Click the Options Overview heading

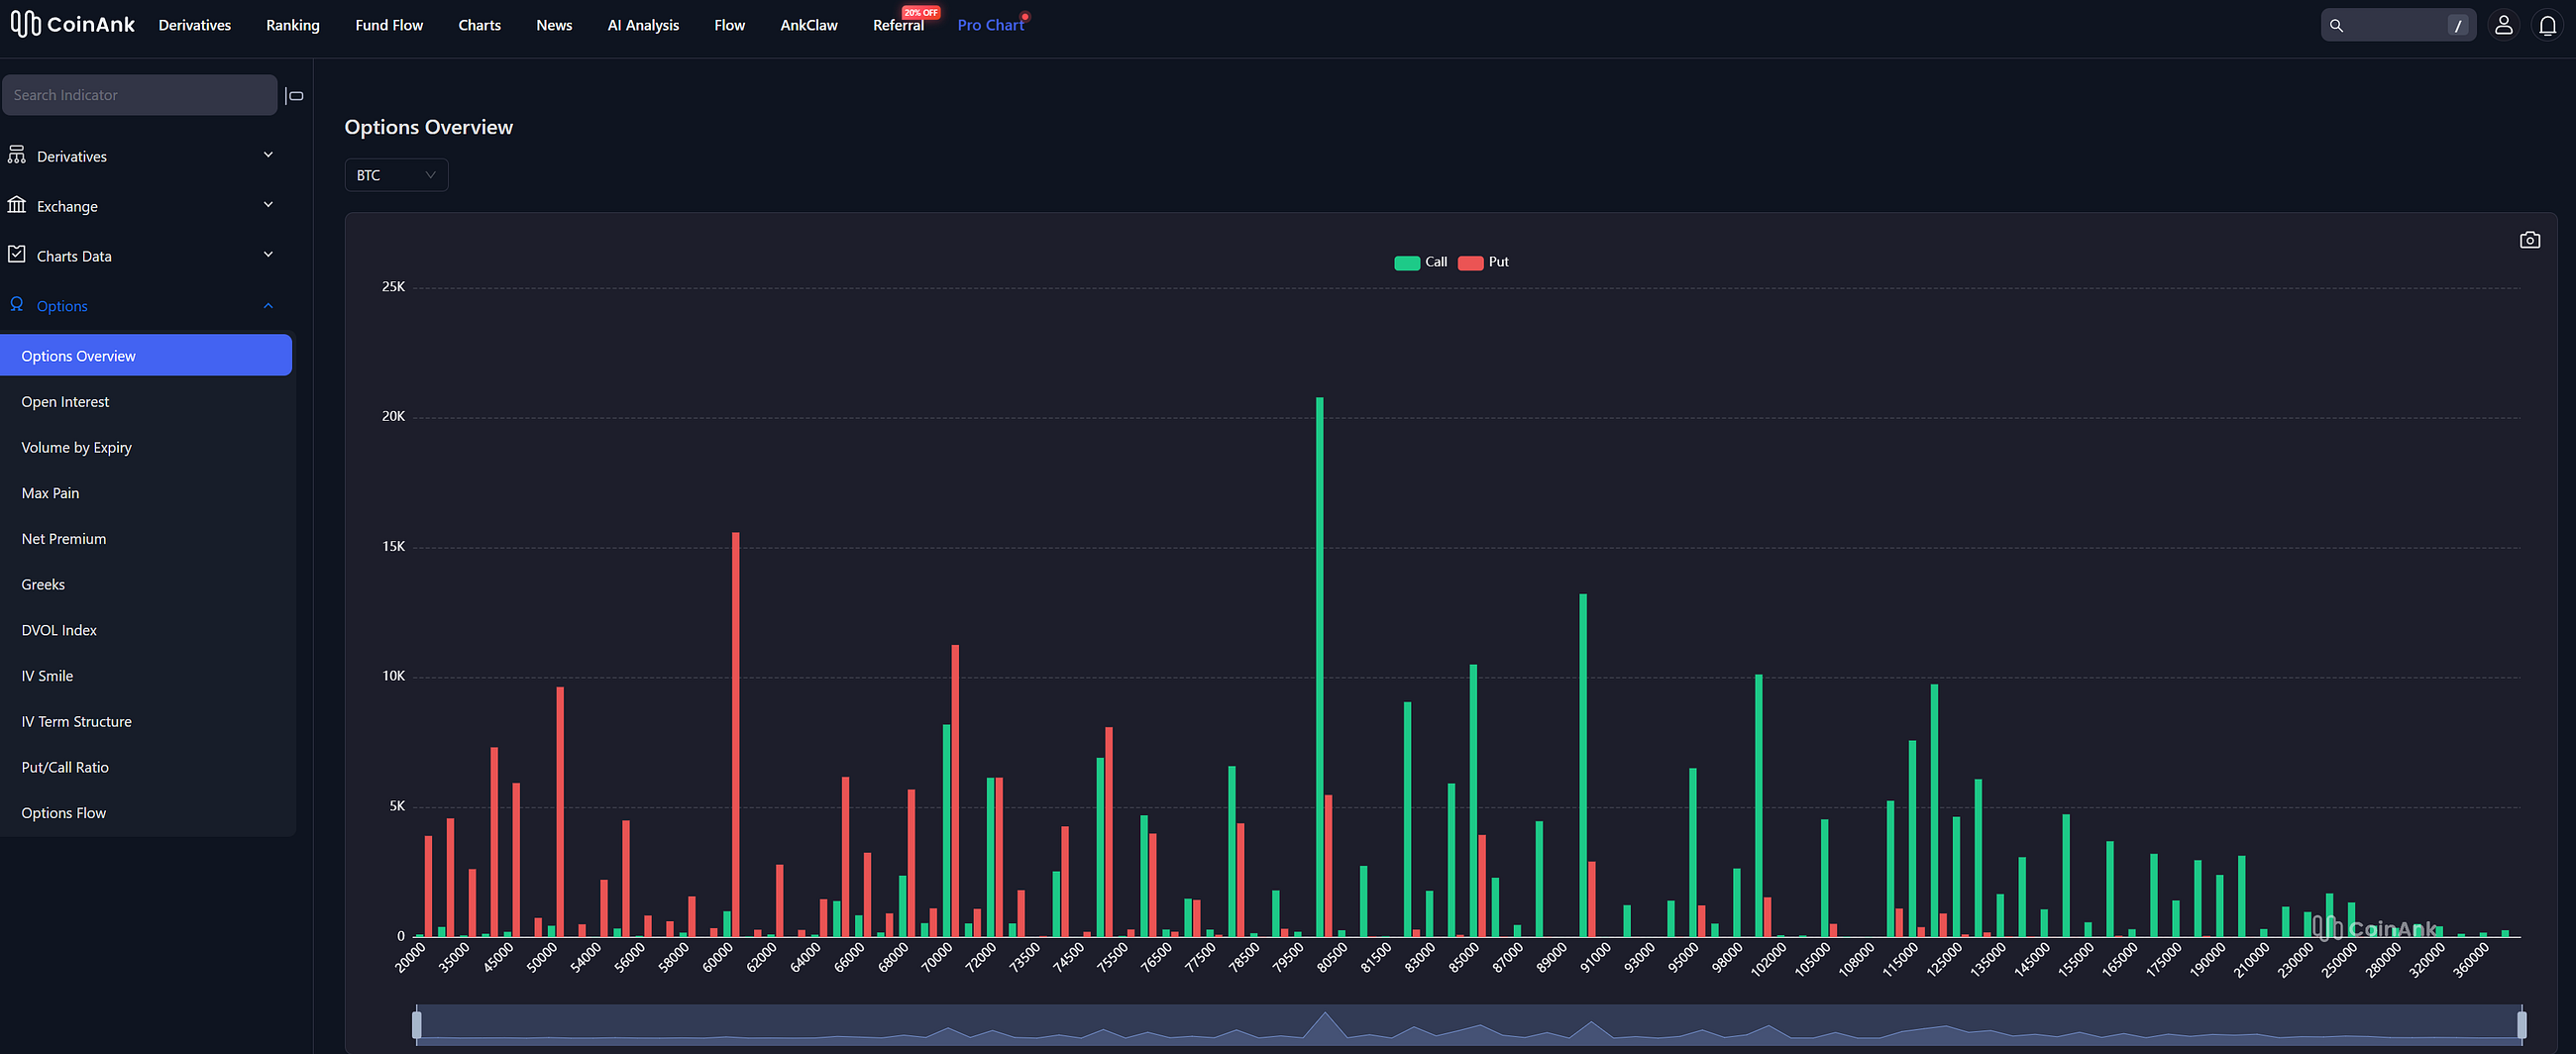[428, 127]
